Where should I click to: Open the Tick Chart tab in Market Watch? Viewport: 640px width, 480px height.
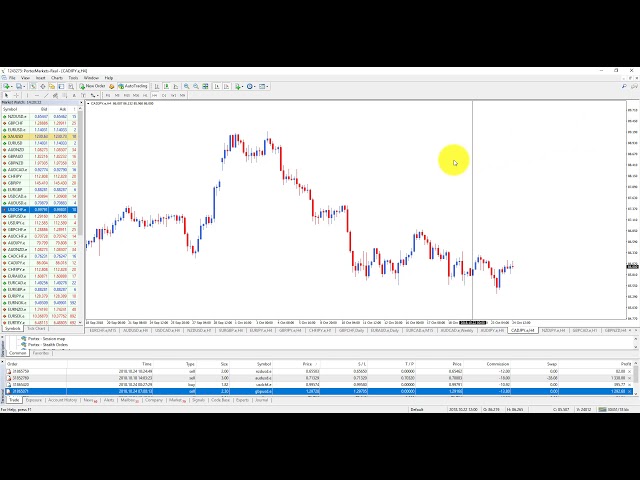38,329
